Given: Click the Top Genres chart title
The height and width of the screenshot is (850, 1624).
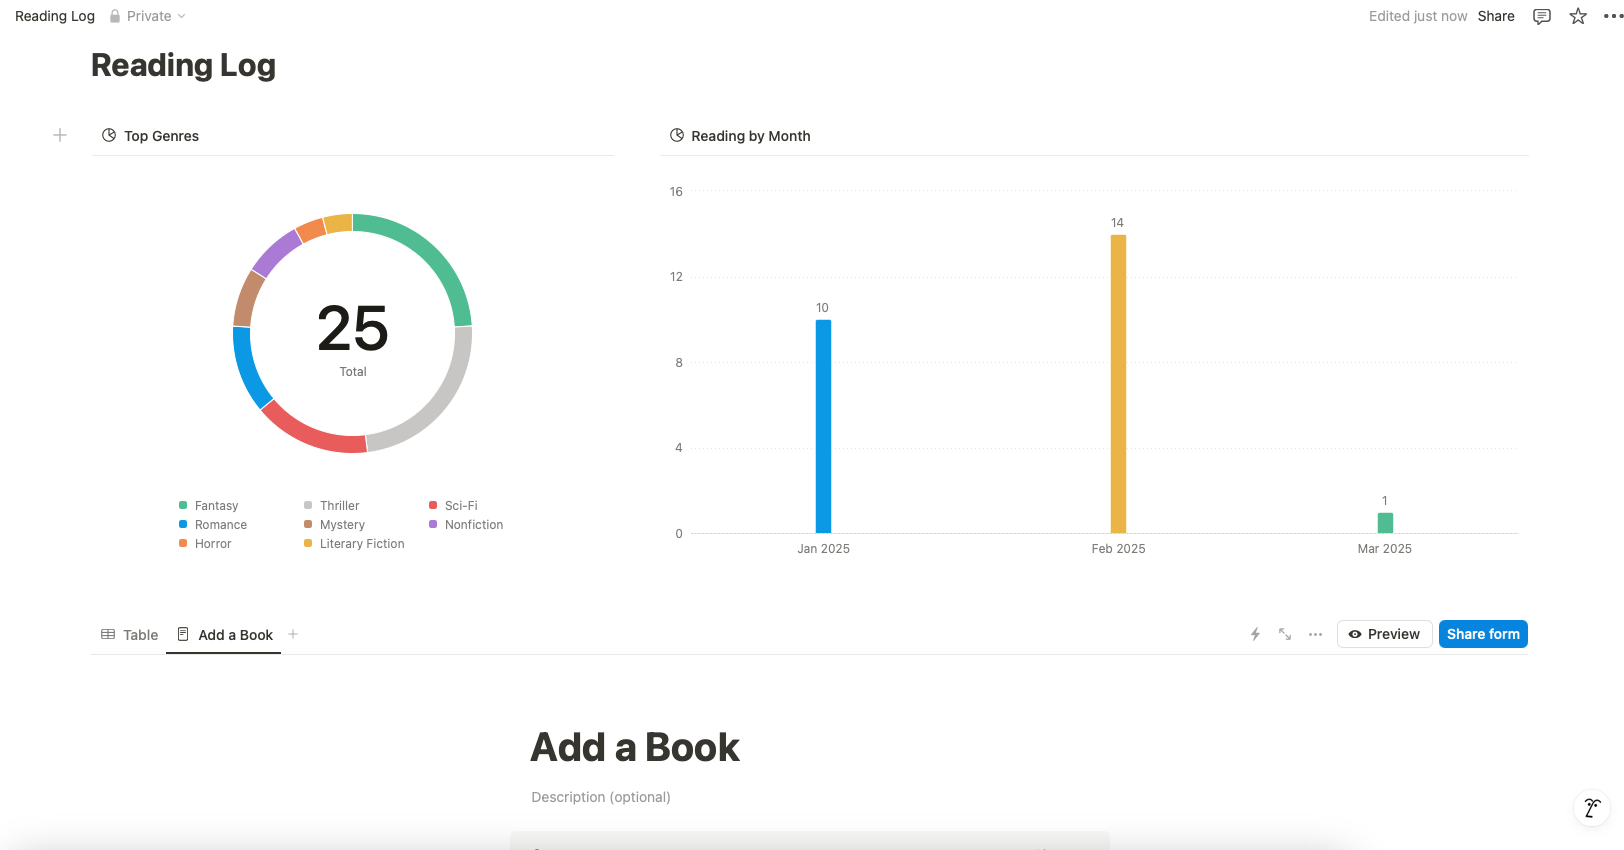Looking at the screenshot, I should (161, 136).
